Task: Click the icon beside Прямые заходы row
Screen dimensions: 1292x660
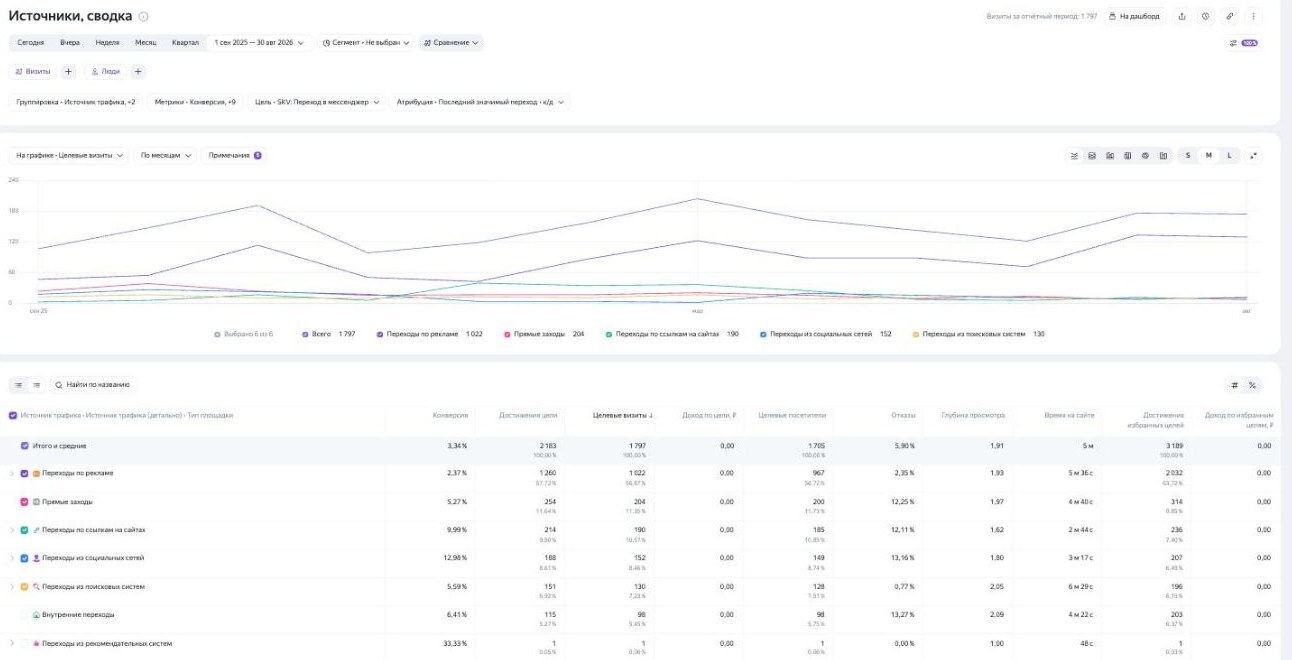Action: [37, 502]
